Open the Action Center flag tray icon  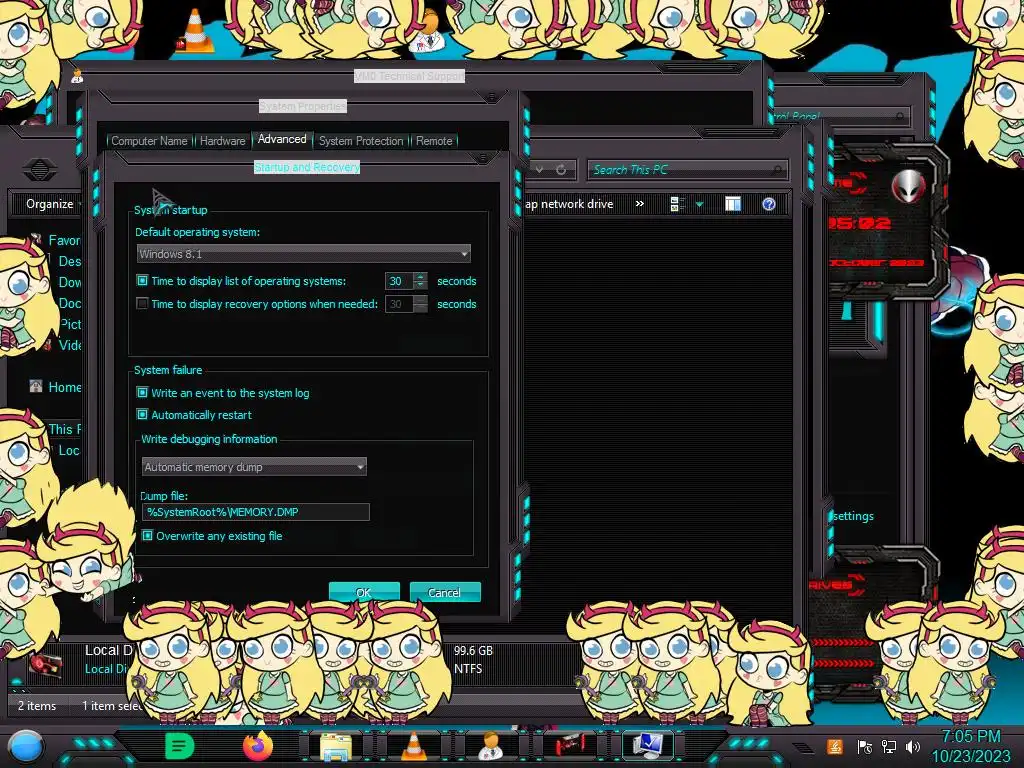click(864, 746)
